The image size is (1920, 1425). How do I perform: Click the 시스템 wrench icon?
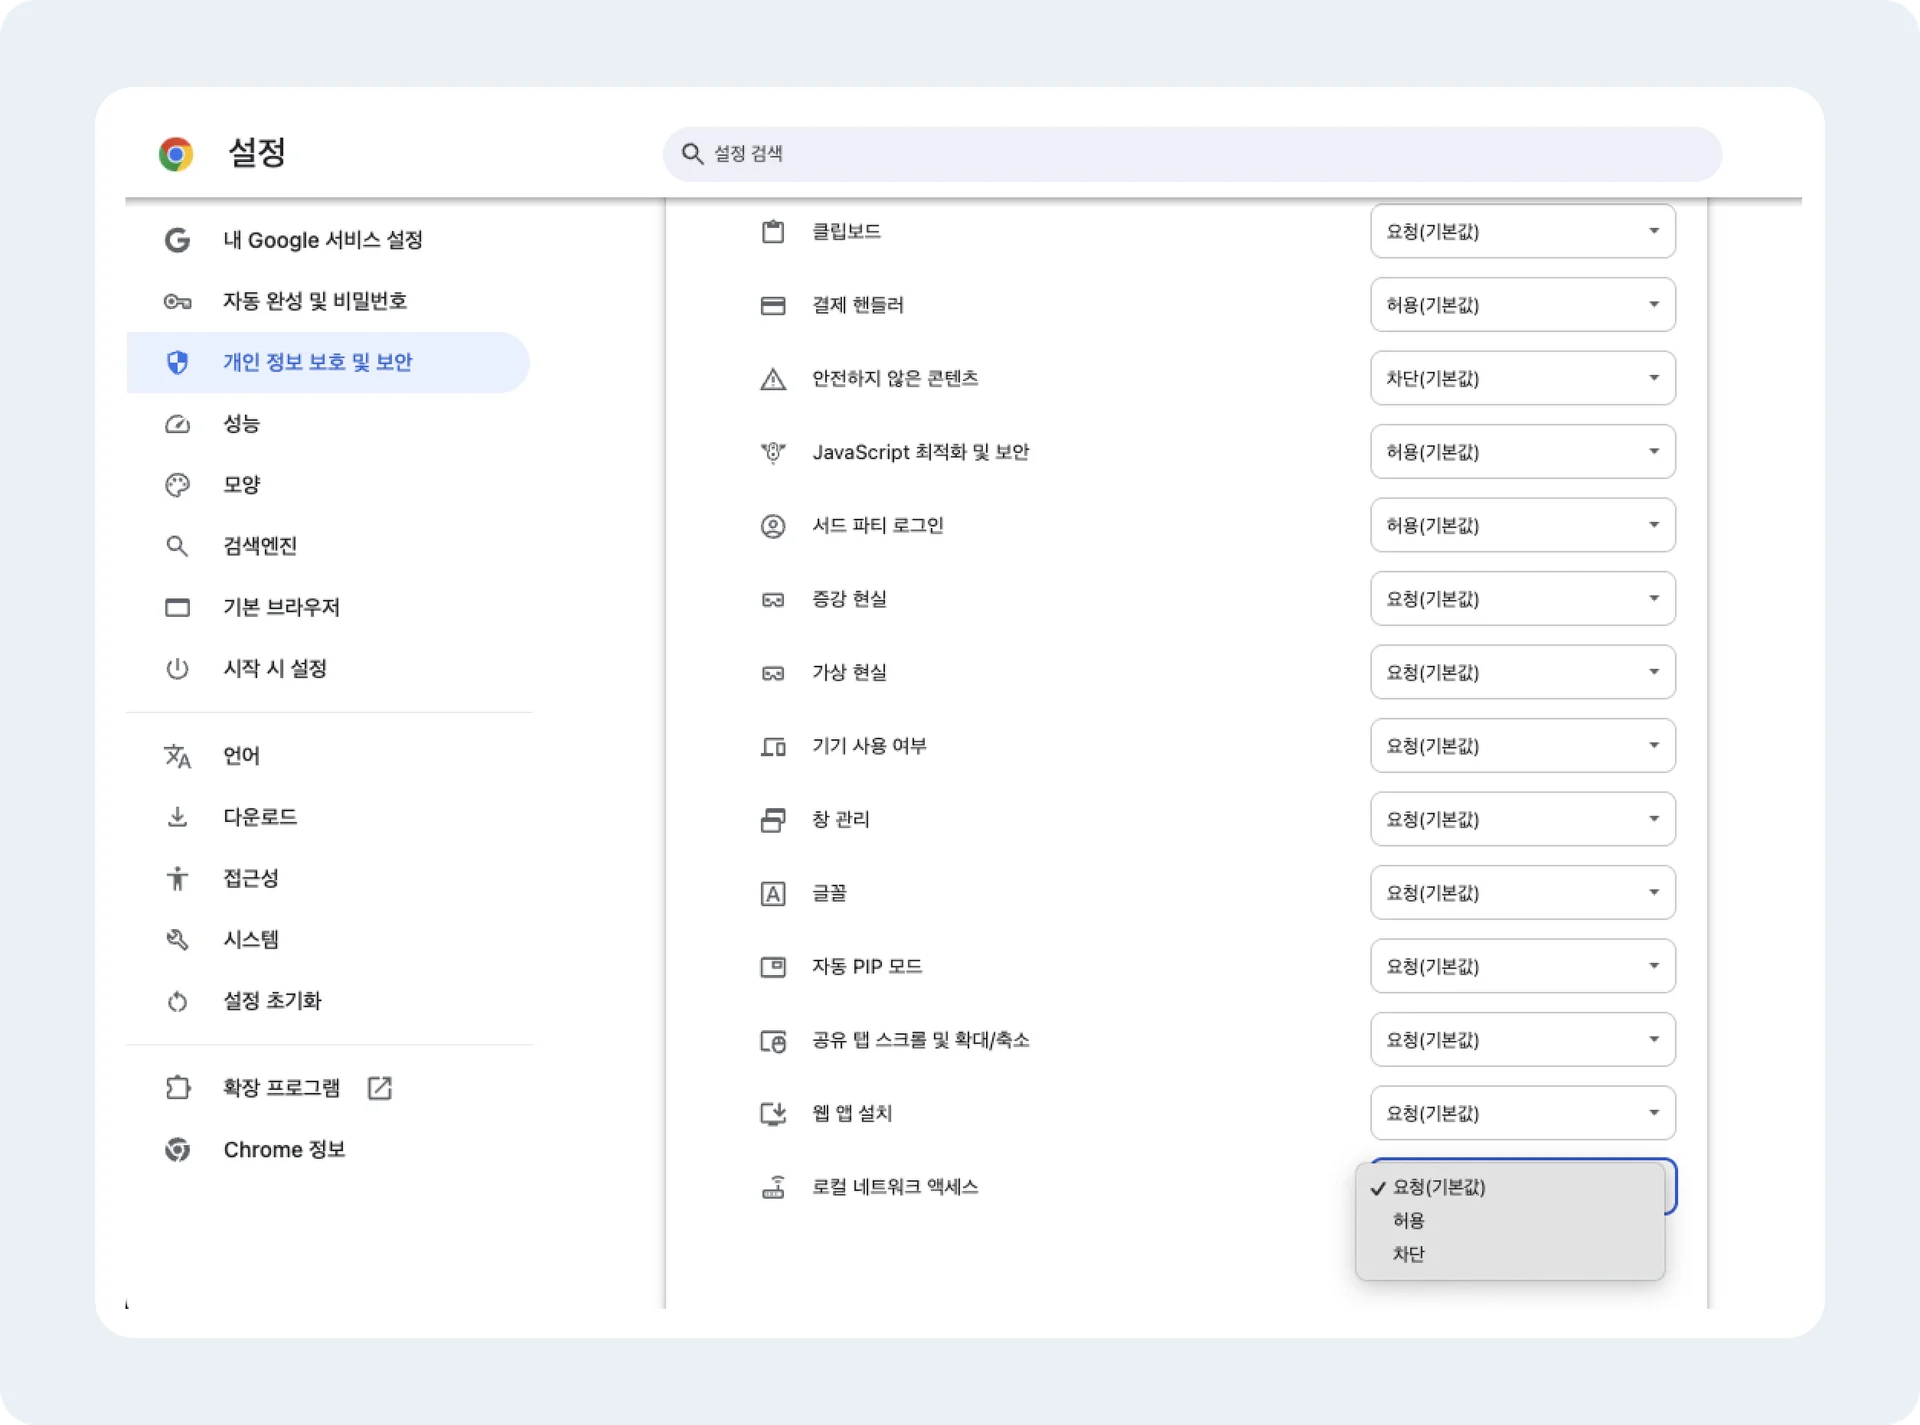coord(177,939)
